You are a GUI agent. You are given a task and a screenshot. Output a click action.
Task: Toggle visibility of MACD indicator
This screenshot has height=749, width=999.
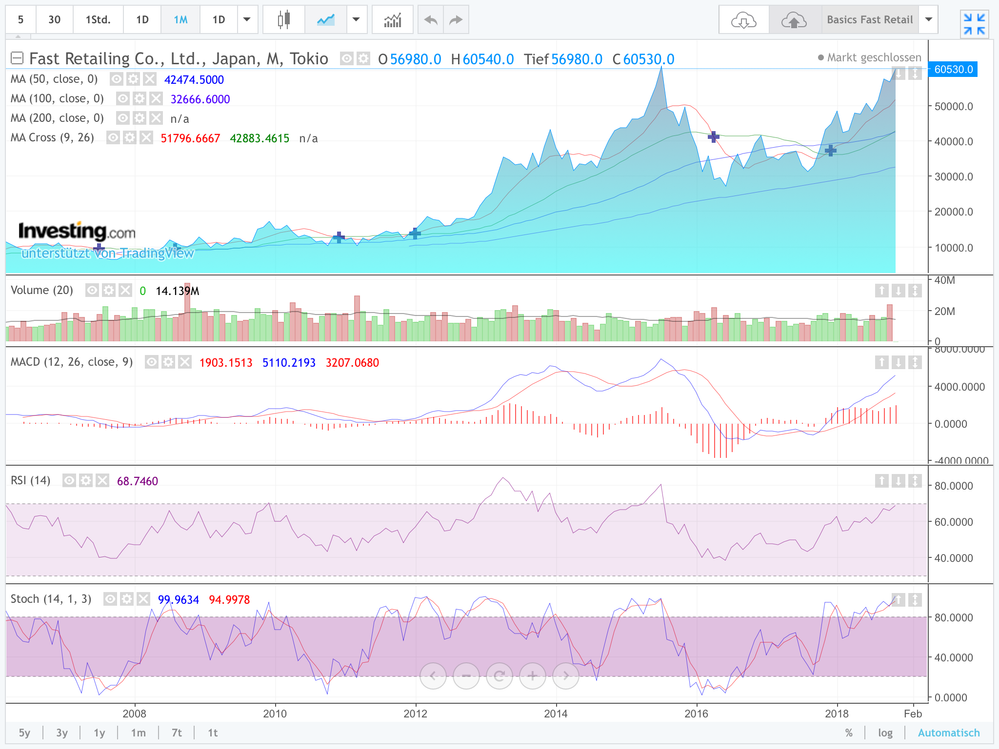tap(150, 362)
